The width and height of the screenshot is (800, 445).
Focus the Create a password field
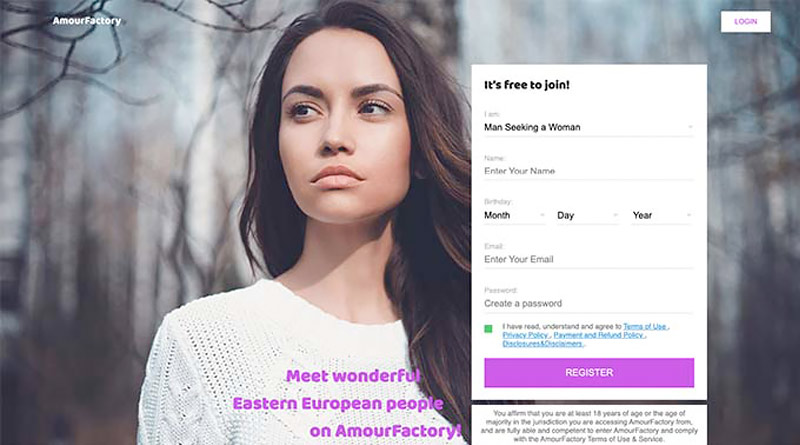589,304
